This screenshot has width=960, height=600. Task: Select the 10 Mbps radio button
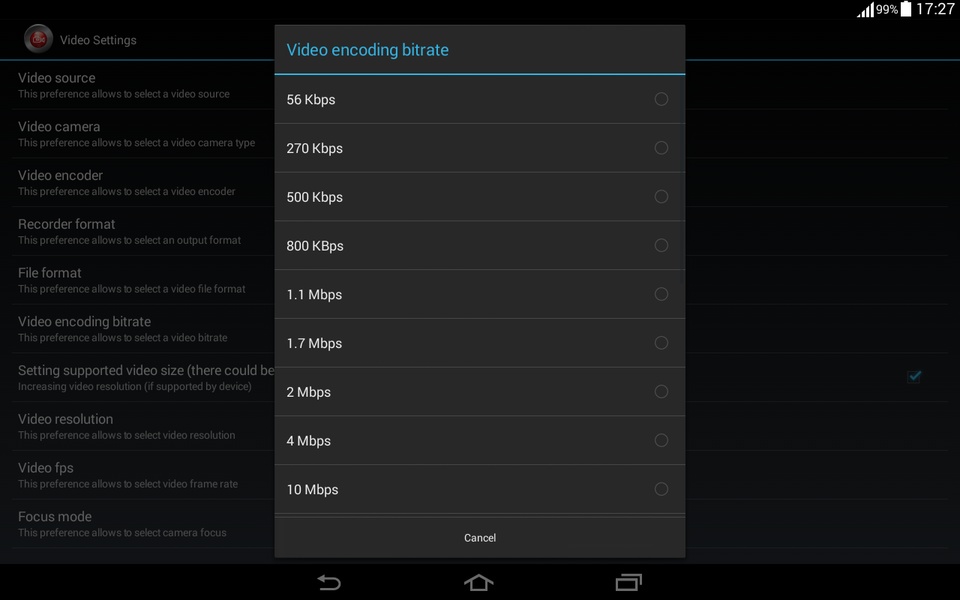[x=661, y=489]
